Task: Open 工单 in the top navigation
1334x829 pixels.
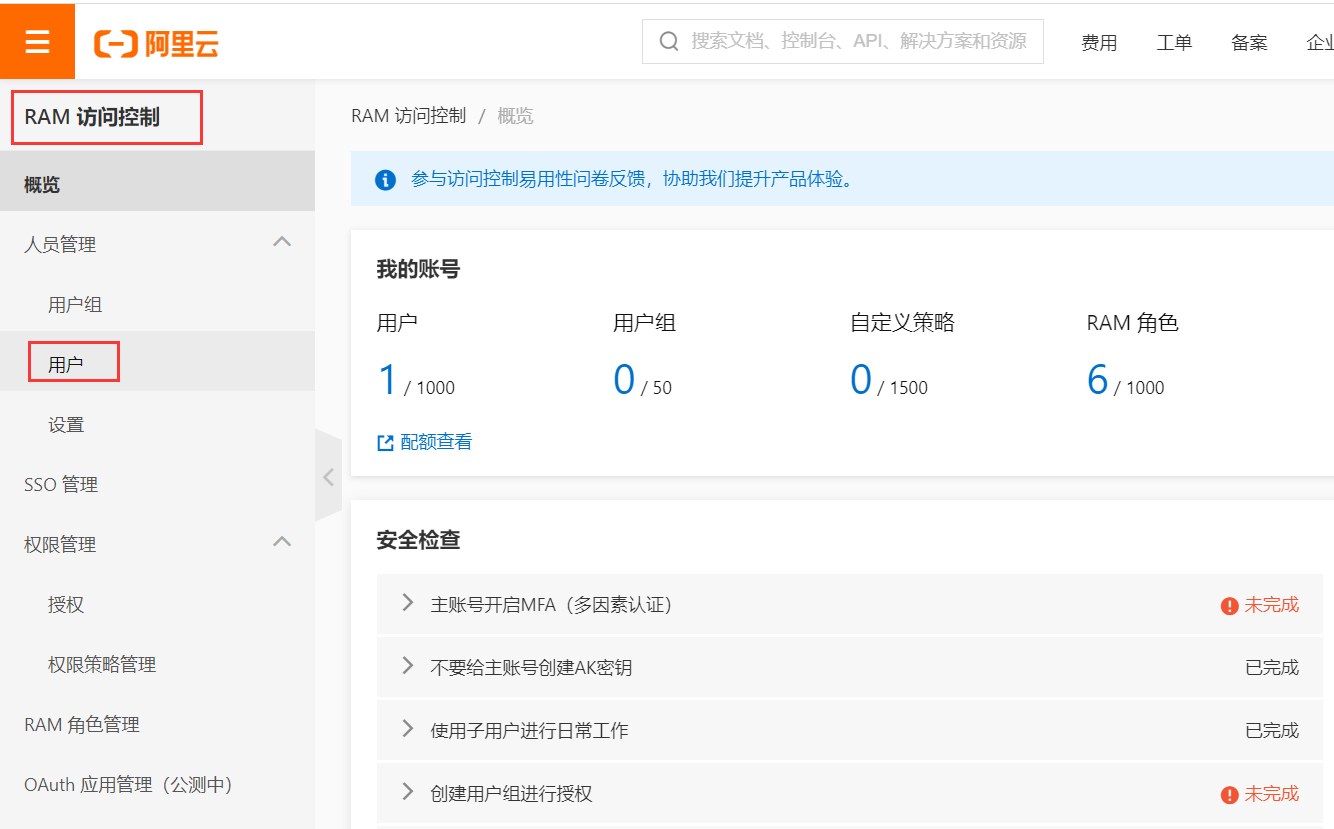Action: (1174, 41)
